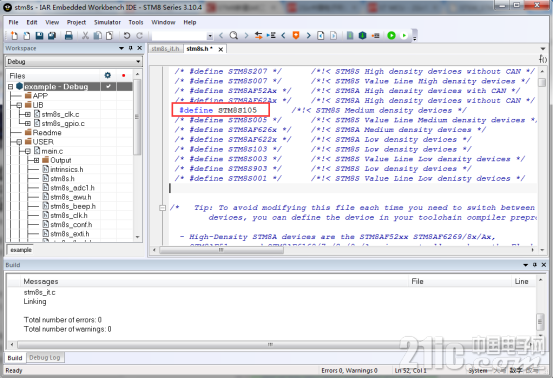Click the Debug without Downloading icon

click(x=404, y=36)
